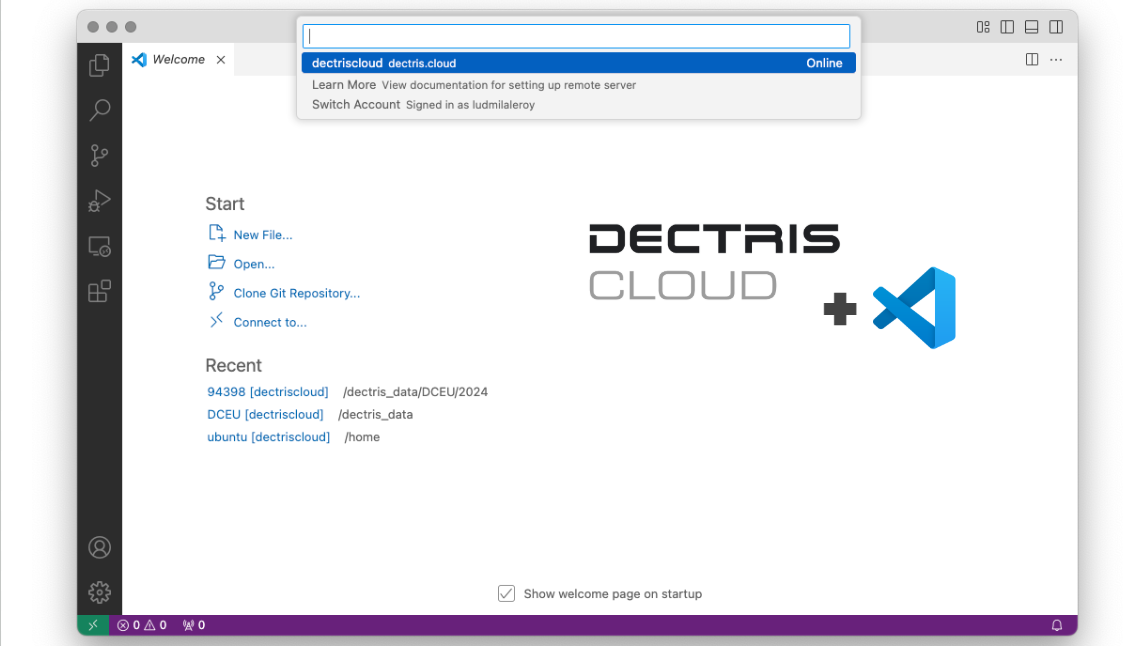Toggle primary side bar layout icon
This screenshot has height=646, width=1135.
(x=1007, y=27)
